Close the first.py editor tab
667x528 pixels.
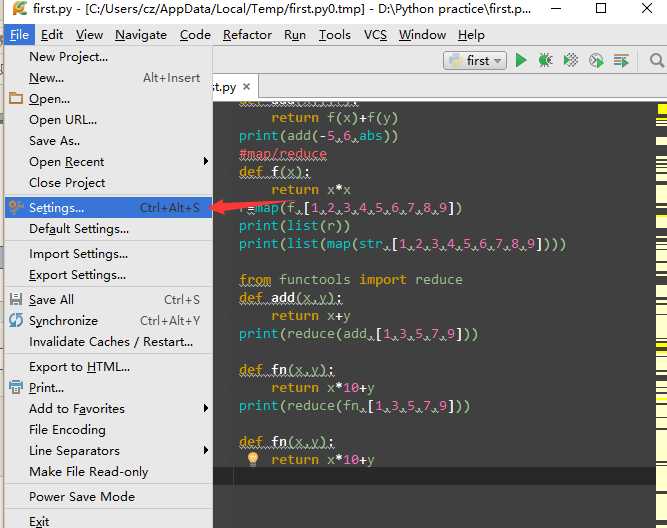(x=246, y=87)
